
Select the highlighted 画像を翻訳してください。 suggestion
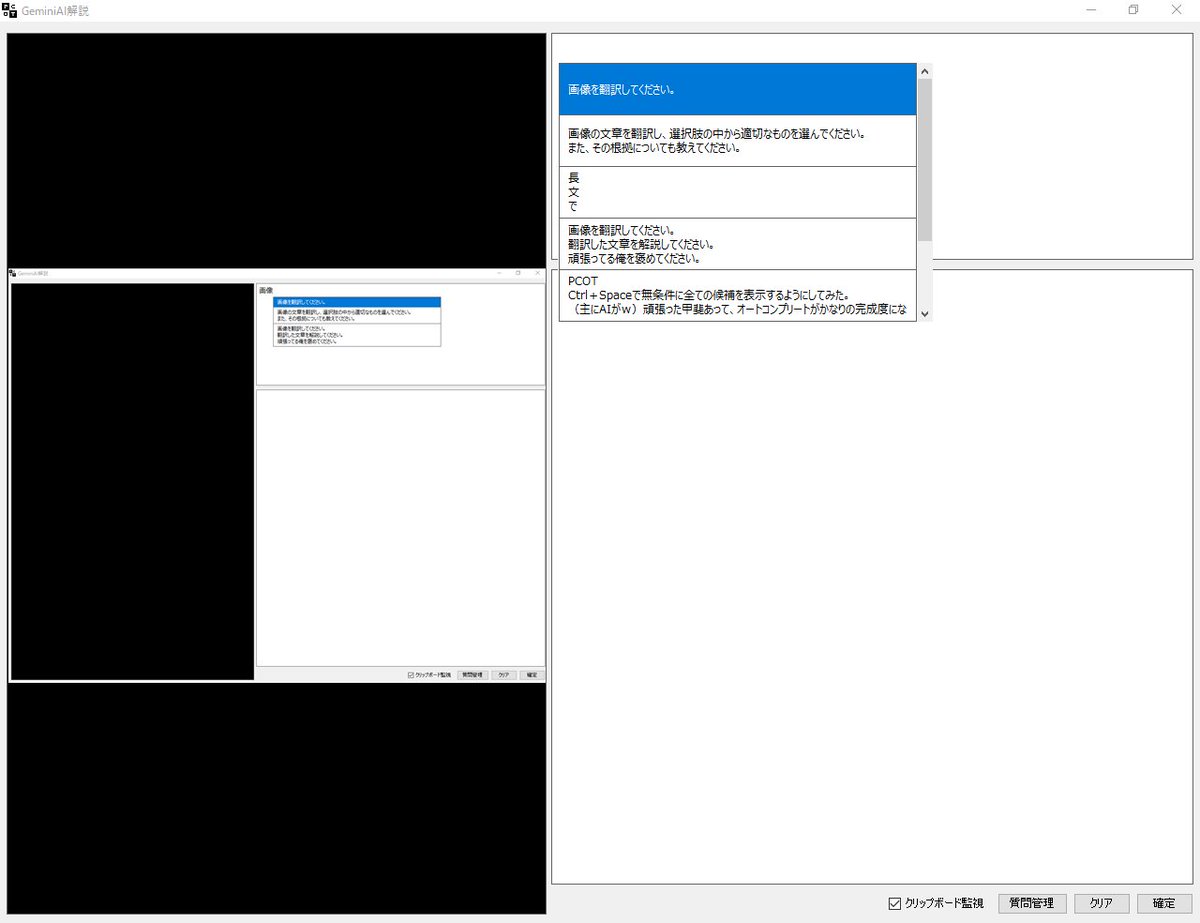click(738, 89)
